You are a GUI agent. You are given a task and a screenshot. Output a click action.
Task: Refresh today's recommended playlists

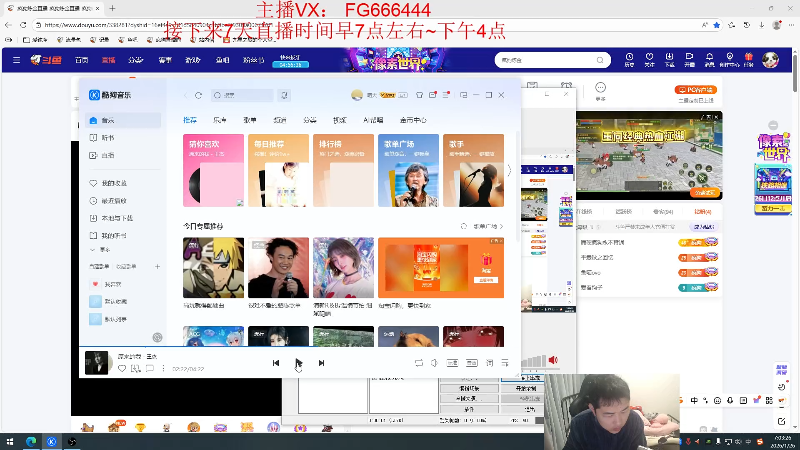click(x=464, y=226)
